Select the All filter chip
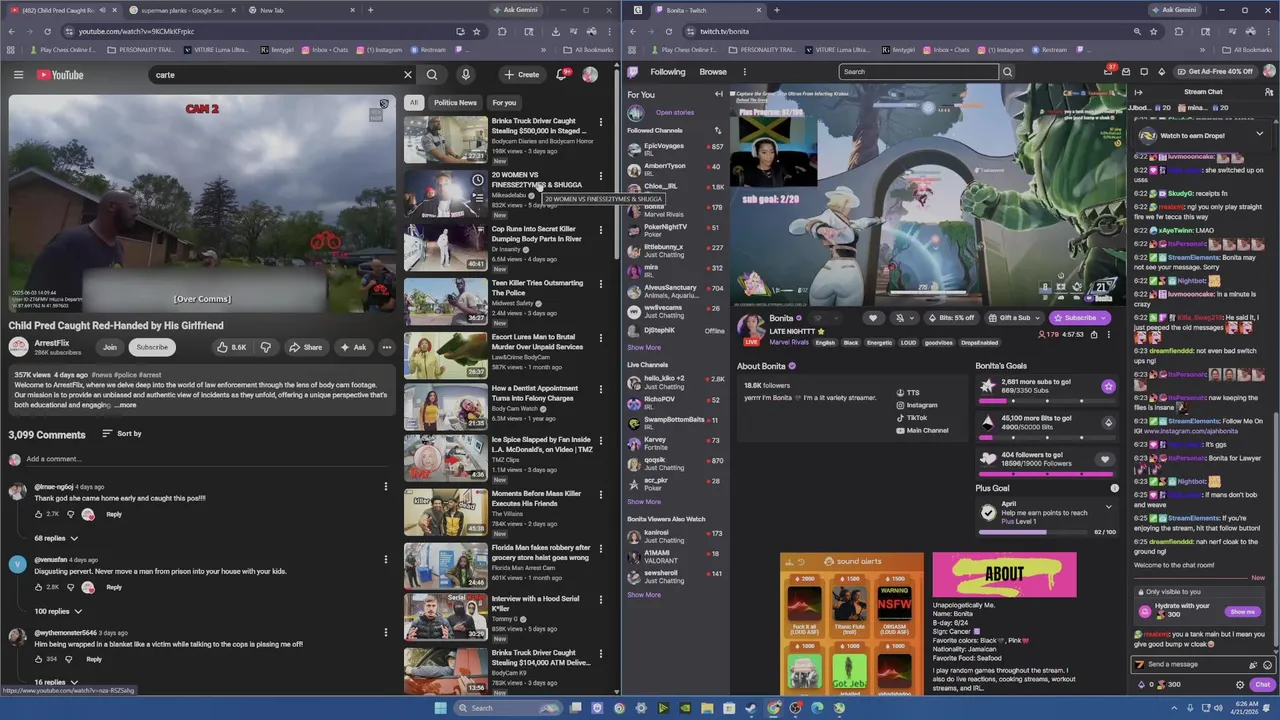This screenshot has height=720, width=1280. [x=413, y=102]
